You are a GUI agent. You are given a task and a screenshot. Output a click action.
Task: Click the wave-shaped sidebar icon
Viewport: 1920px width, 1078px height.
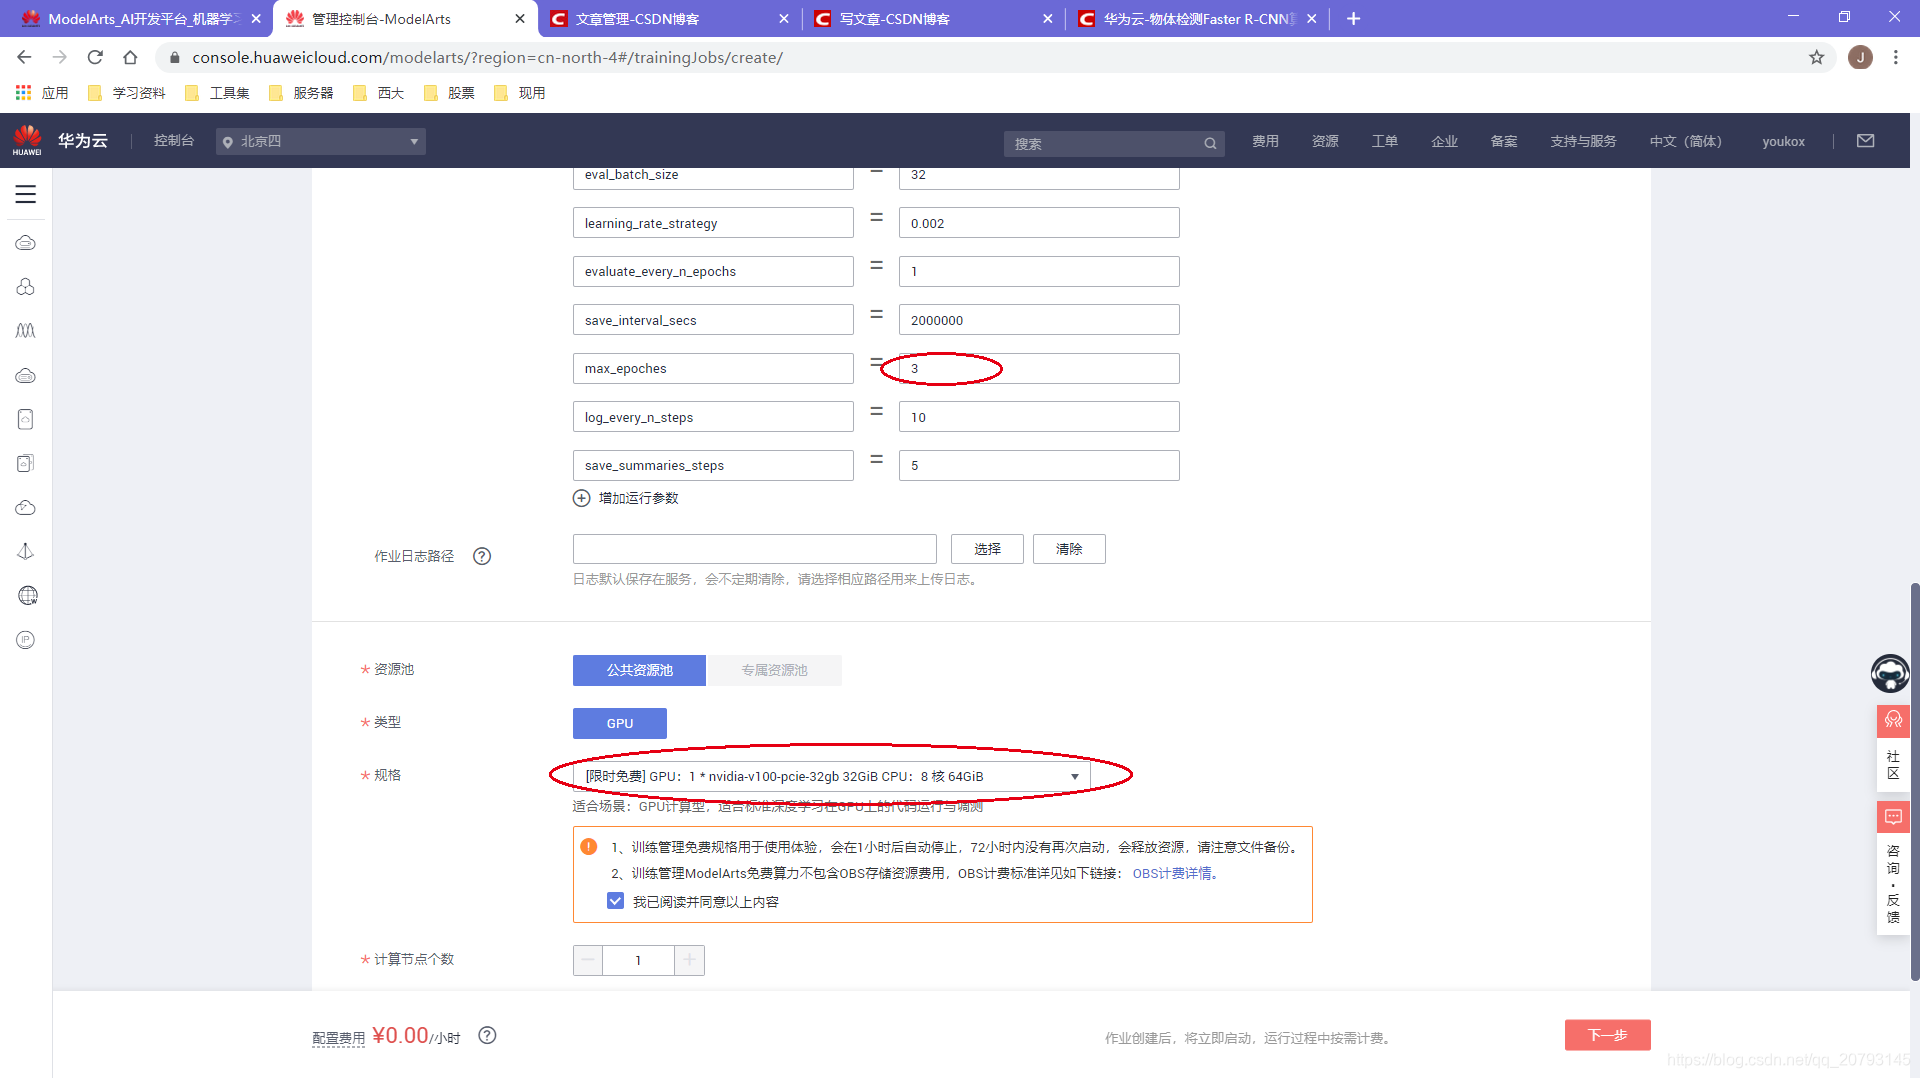click(x=26, y=331)
